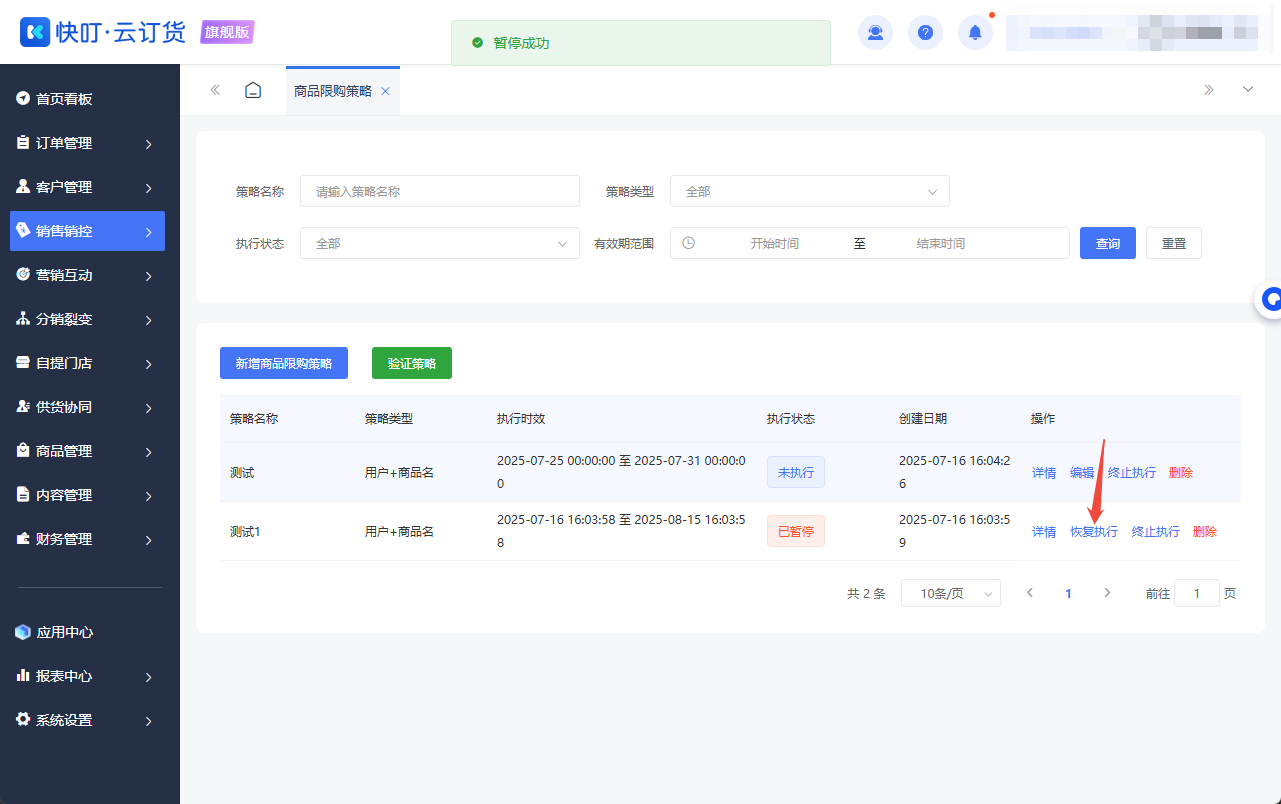1281x804 pixels.
Task: Close the 商品限购策略 tab
Action: pos(385,91)
